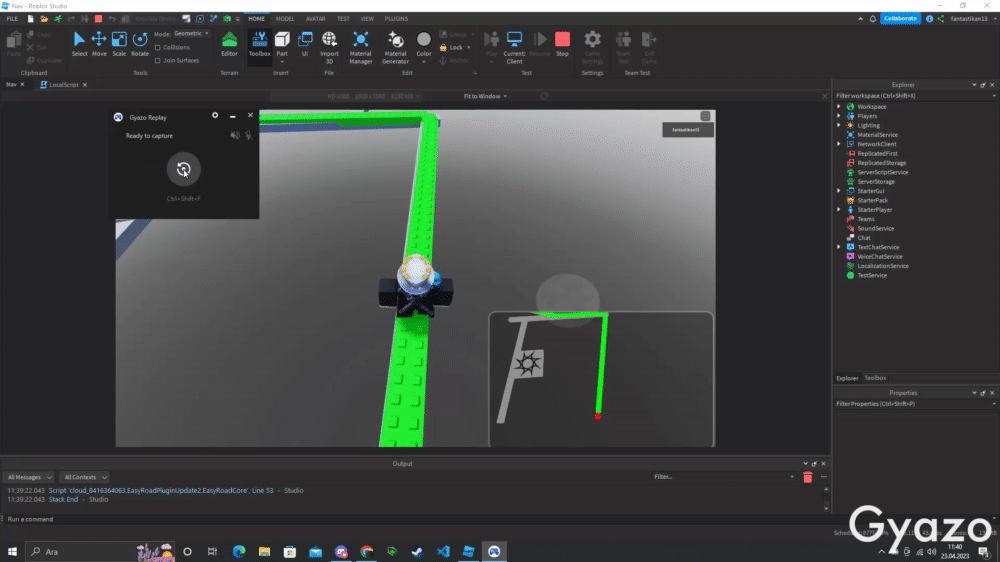
Task: Click the EasyRoadCore script error link
Action: coord(161,491)
